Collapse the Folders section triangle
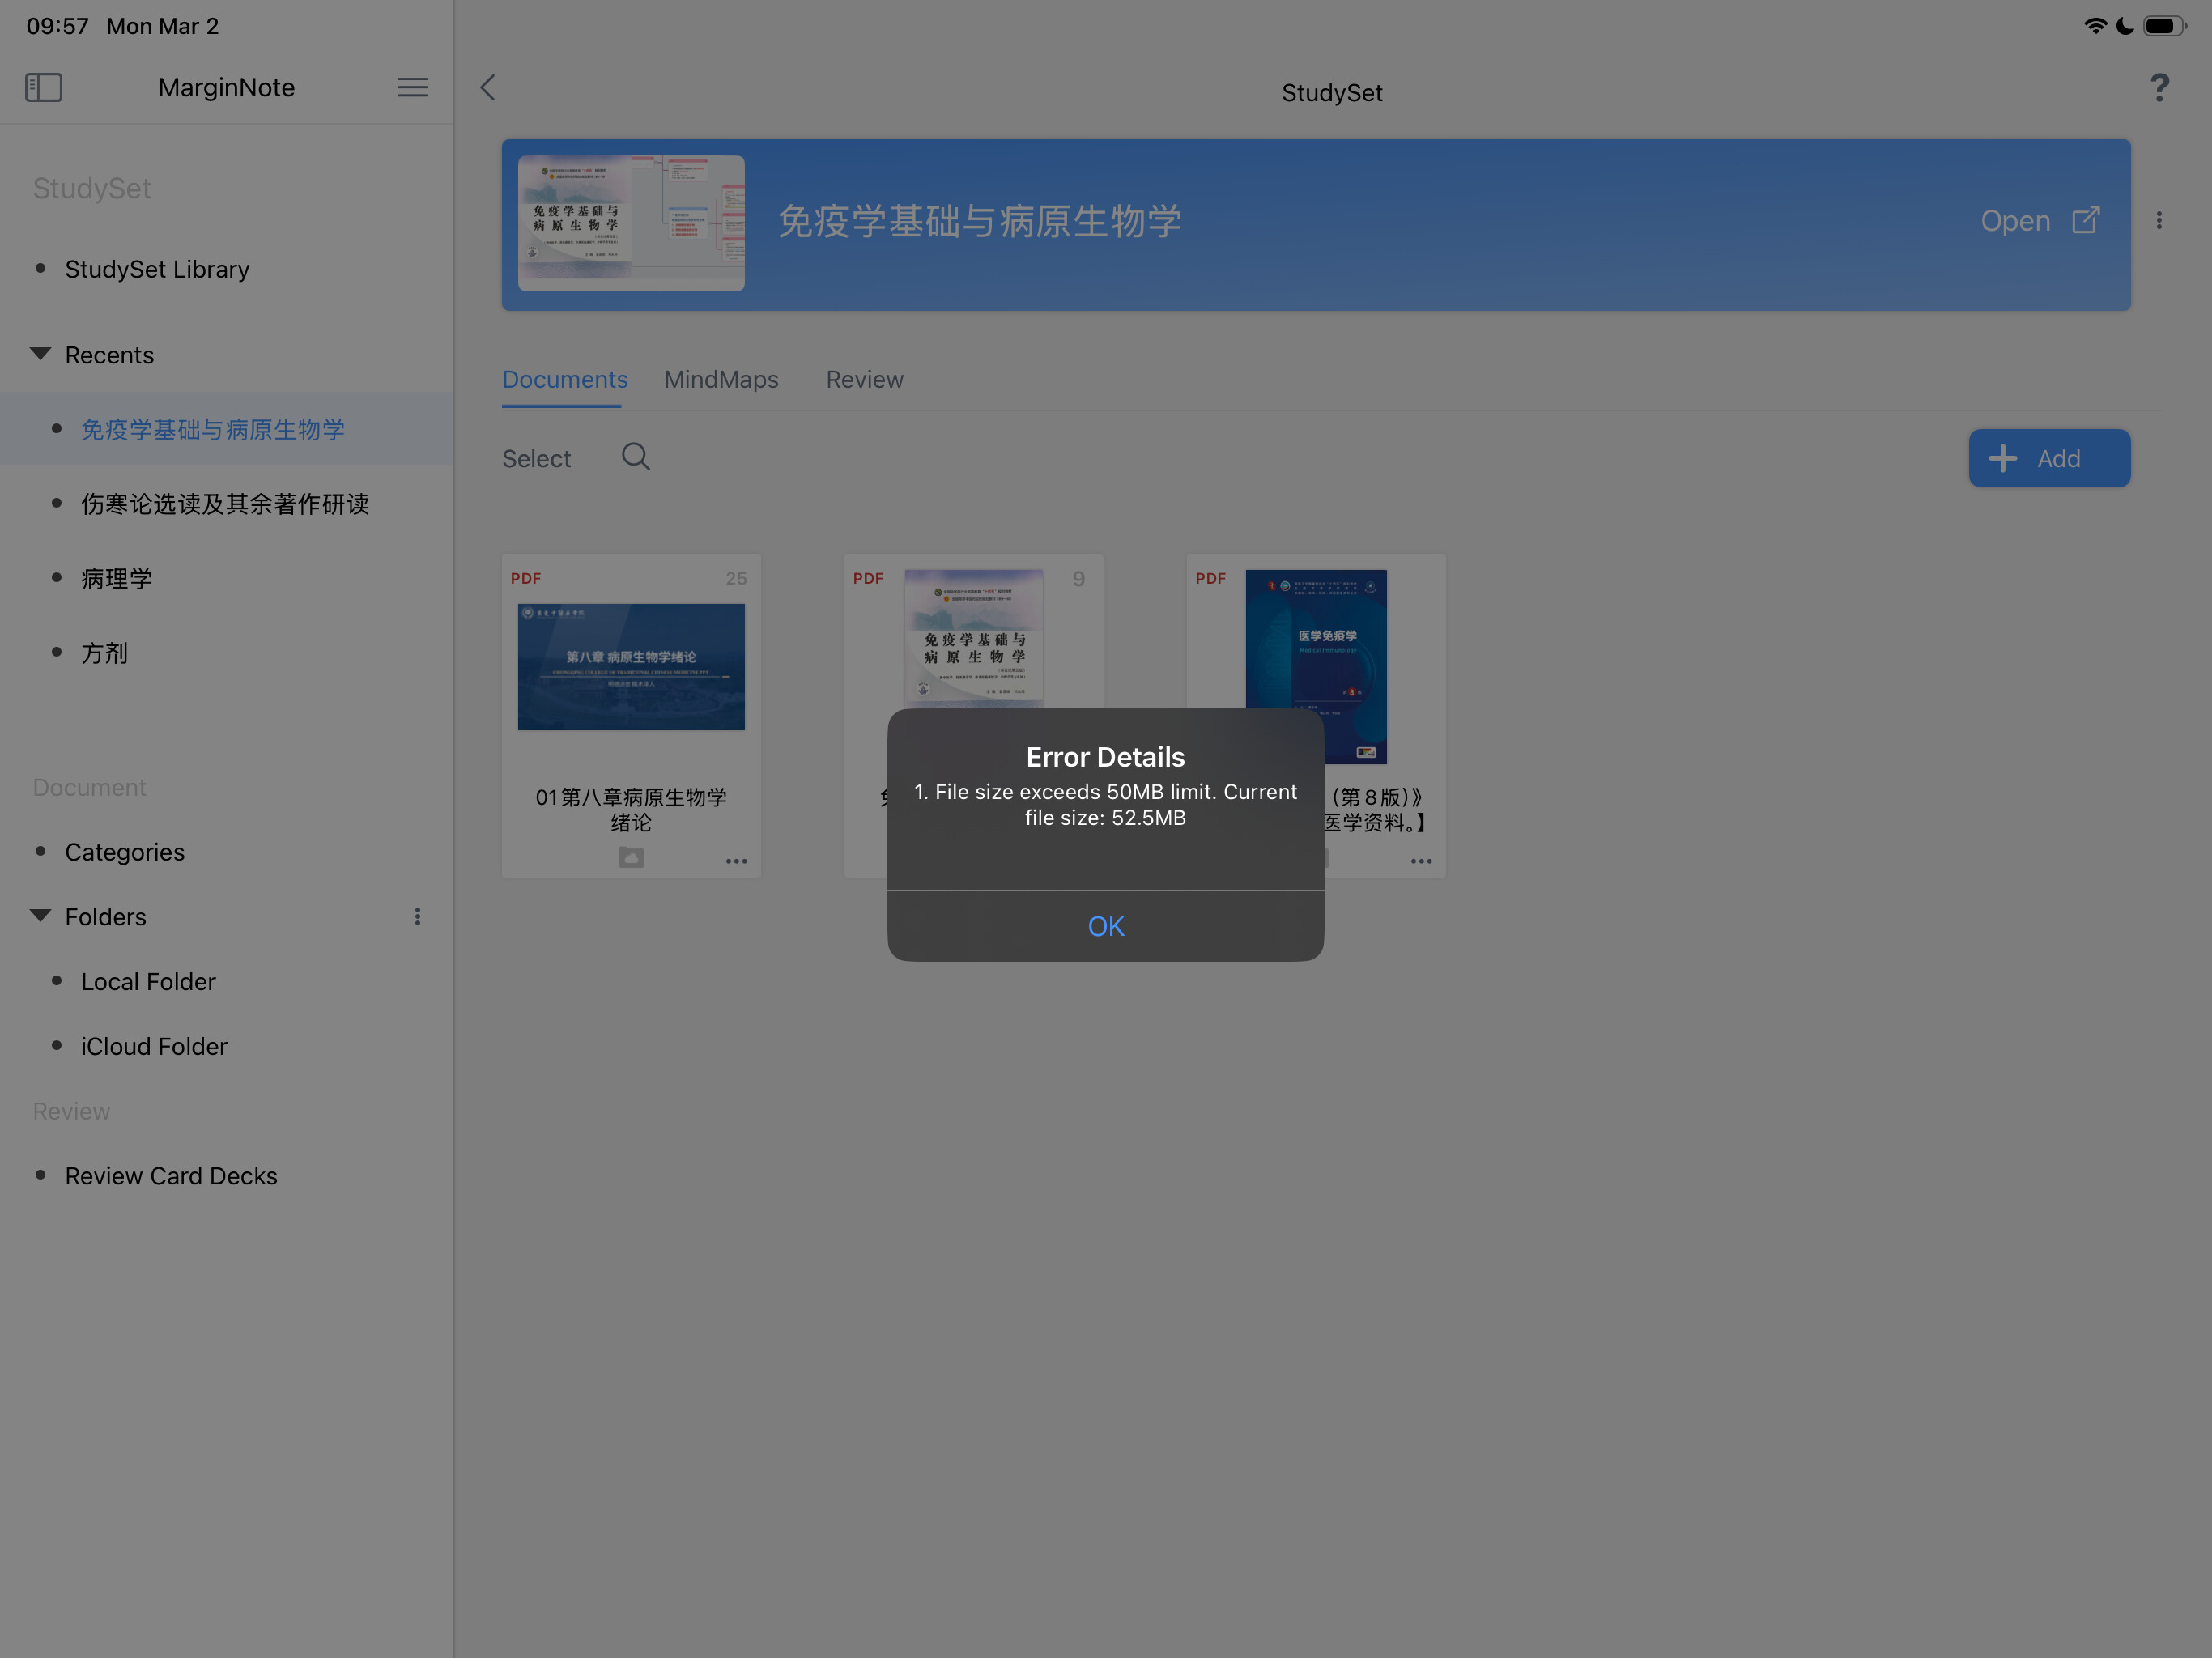 pos(41,916)
